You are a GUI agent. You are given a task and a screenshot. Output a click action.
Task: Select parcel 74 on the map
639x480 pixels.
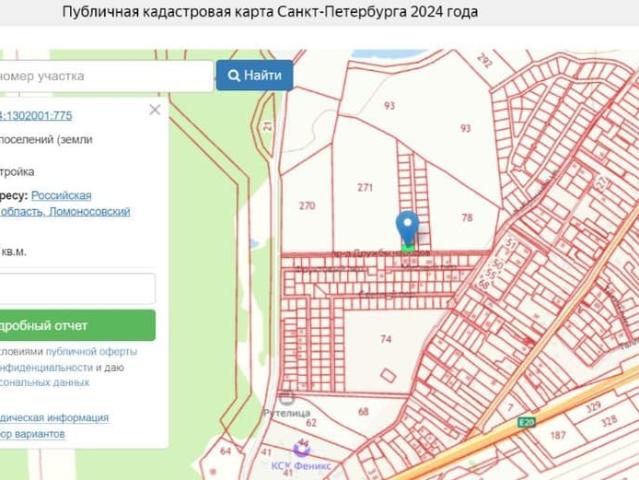(x=386, y=339)
